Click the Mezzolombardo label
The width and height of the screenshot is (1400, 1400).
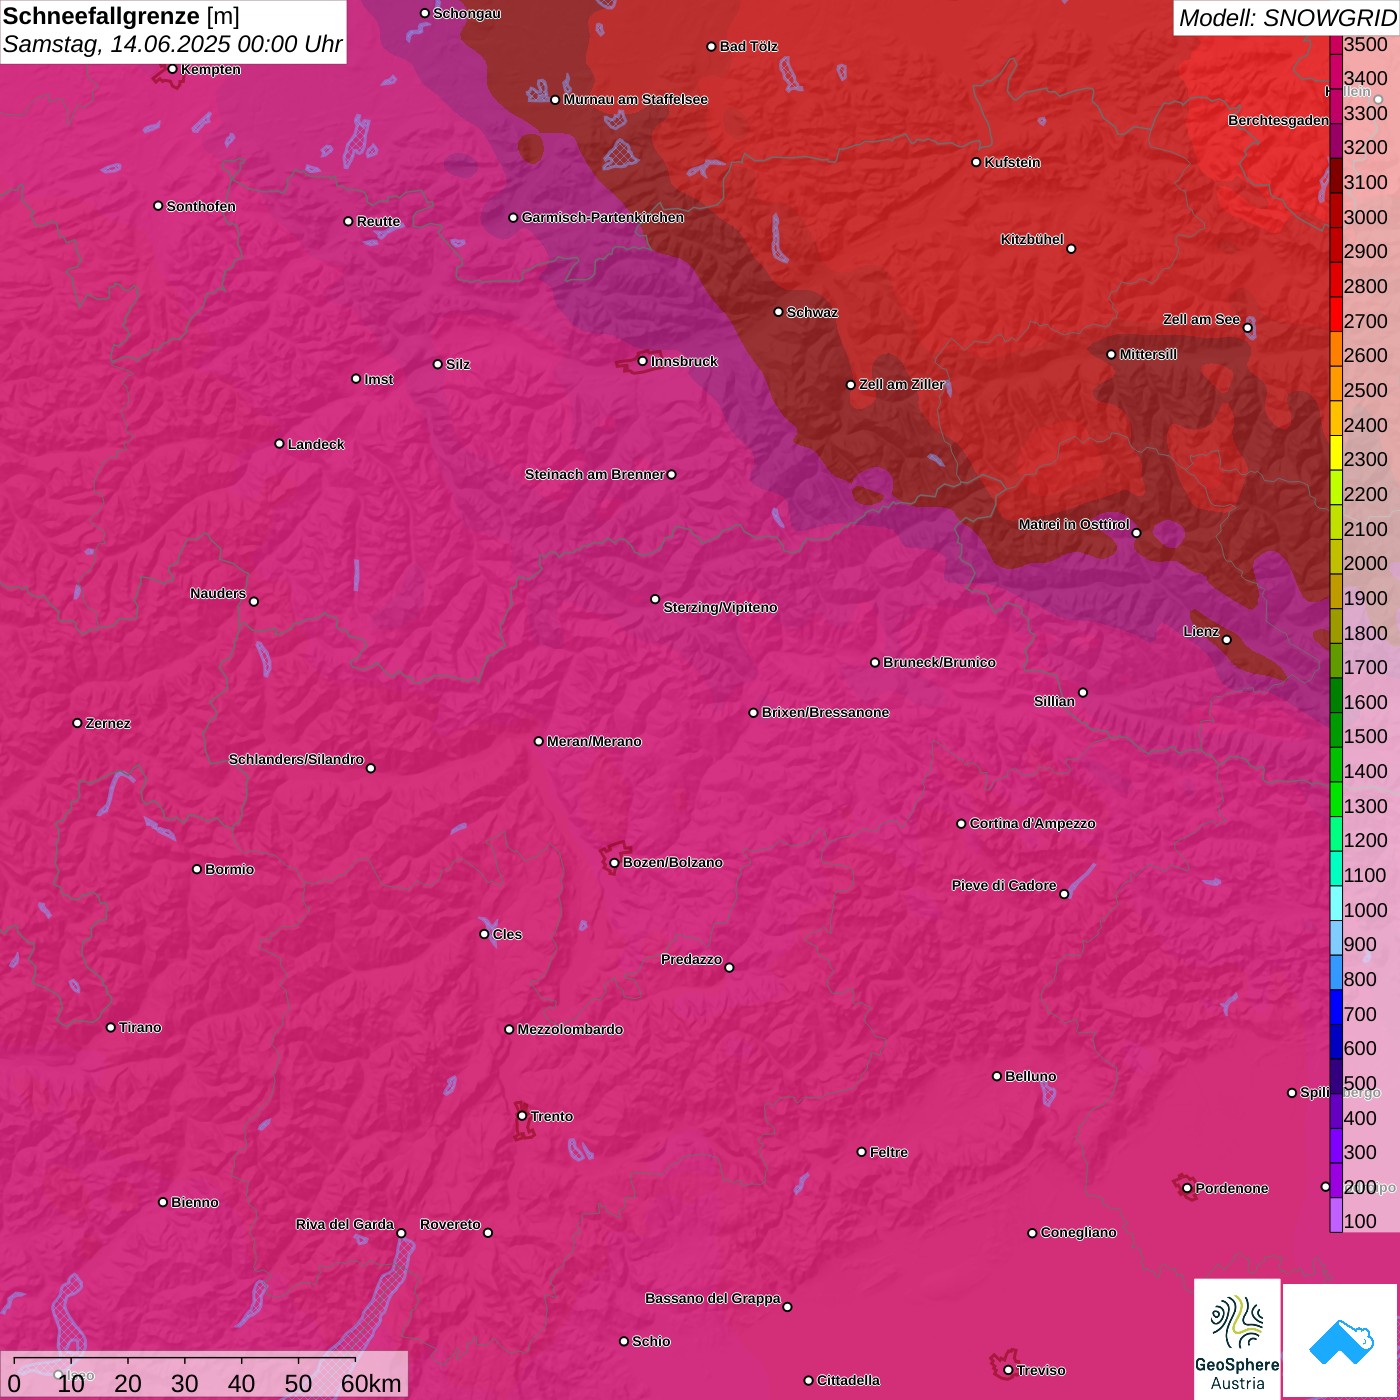570,1029
